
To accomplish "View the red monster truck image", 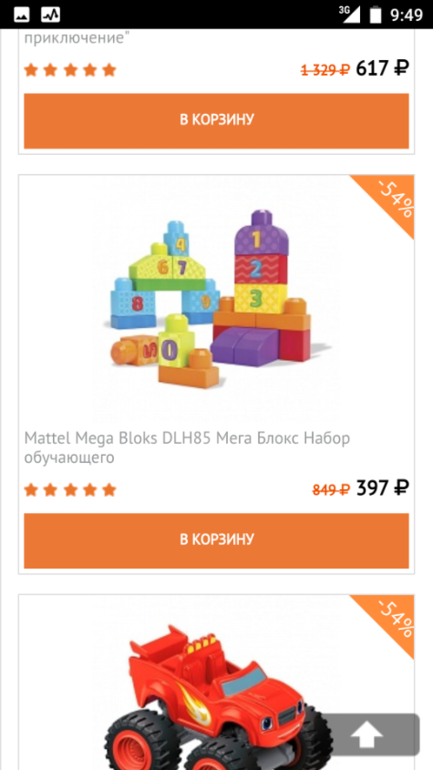I will [216, 695].
